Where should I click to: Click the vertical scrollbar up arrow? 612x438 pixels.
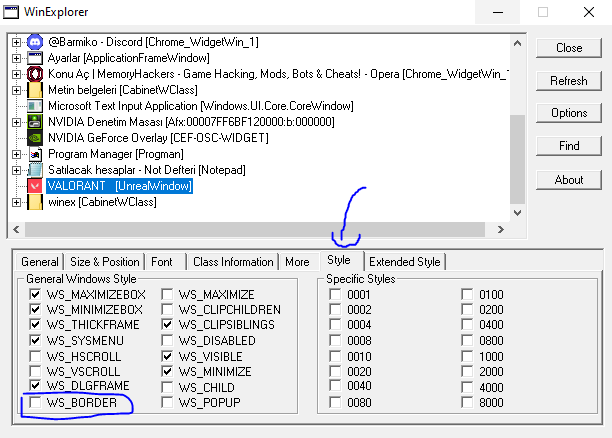[518, 43]
